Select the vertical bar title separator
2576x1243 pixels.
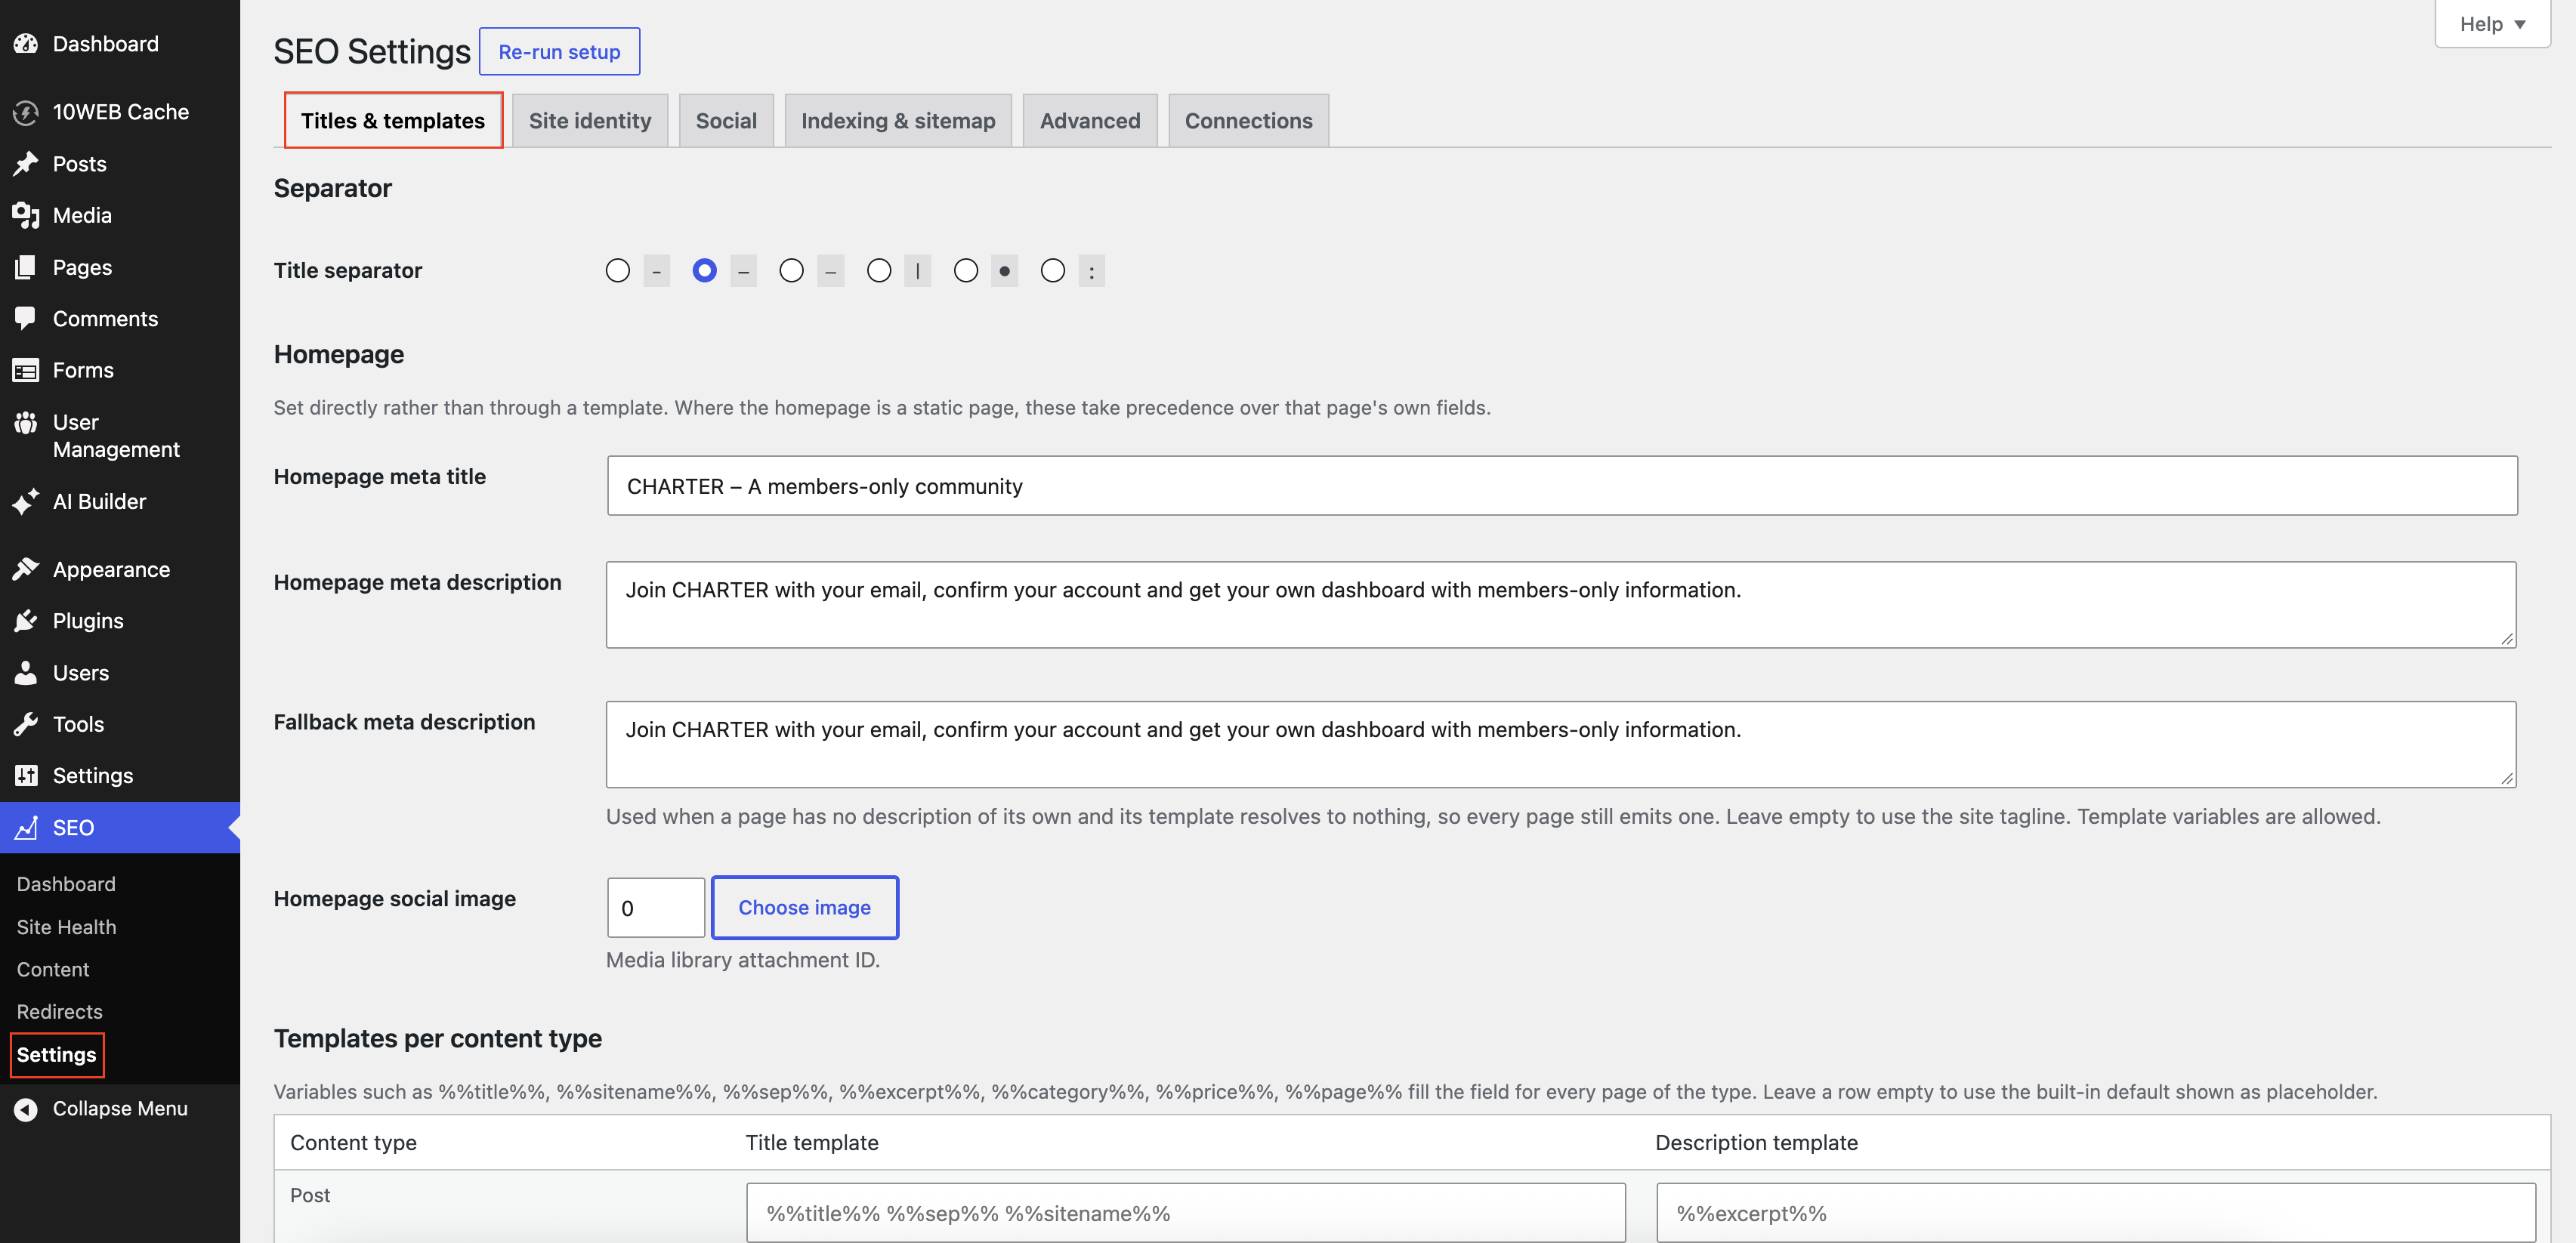point(879,271)
